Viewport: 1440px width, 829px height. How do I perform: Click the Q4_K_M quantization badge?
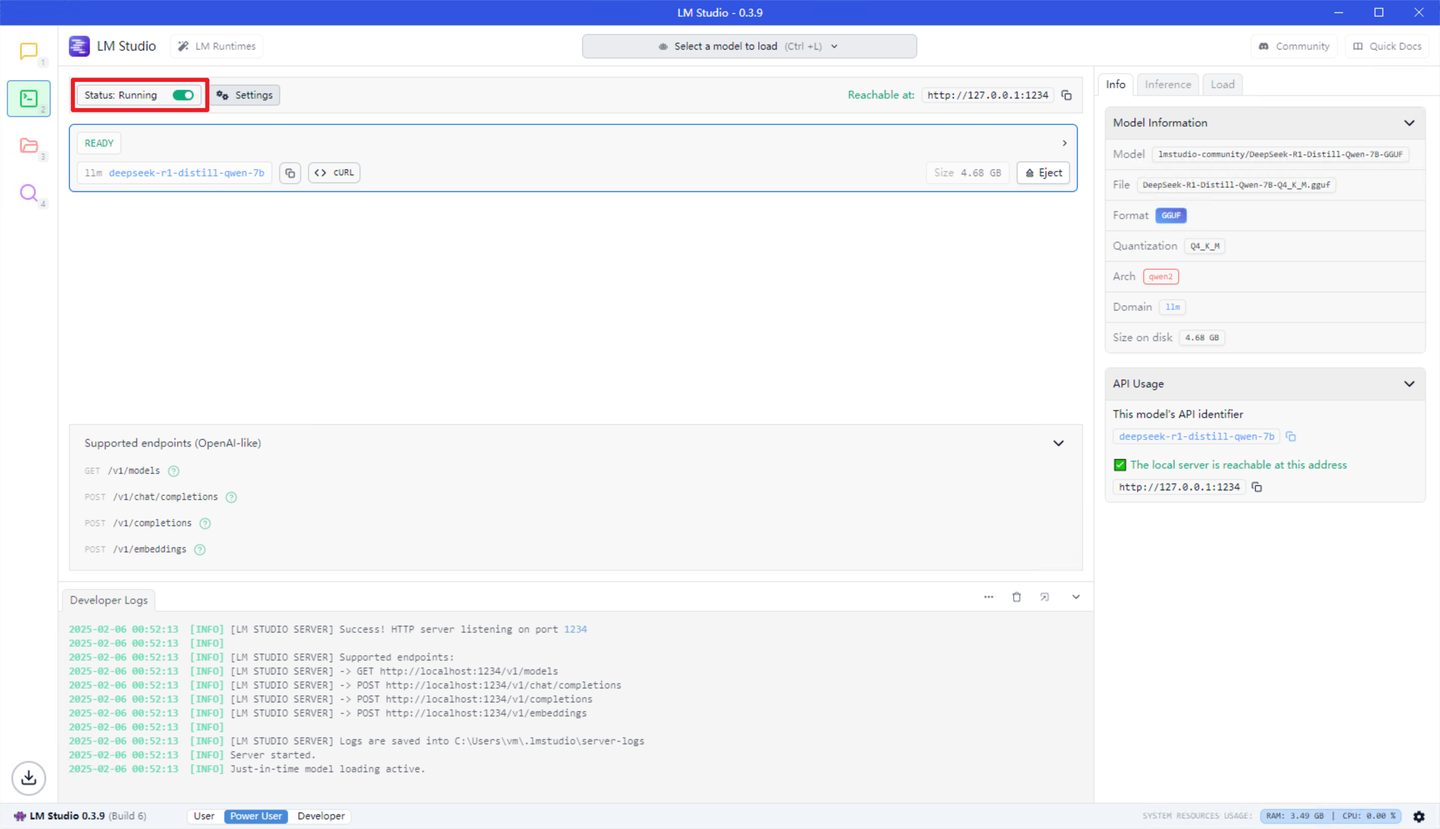point(1205,246)
